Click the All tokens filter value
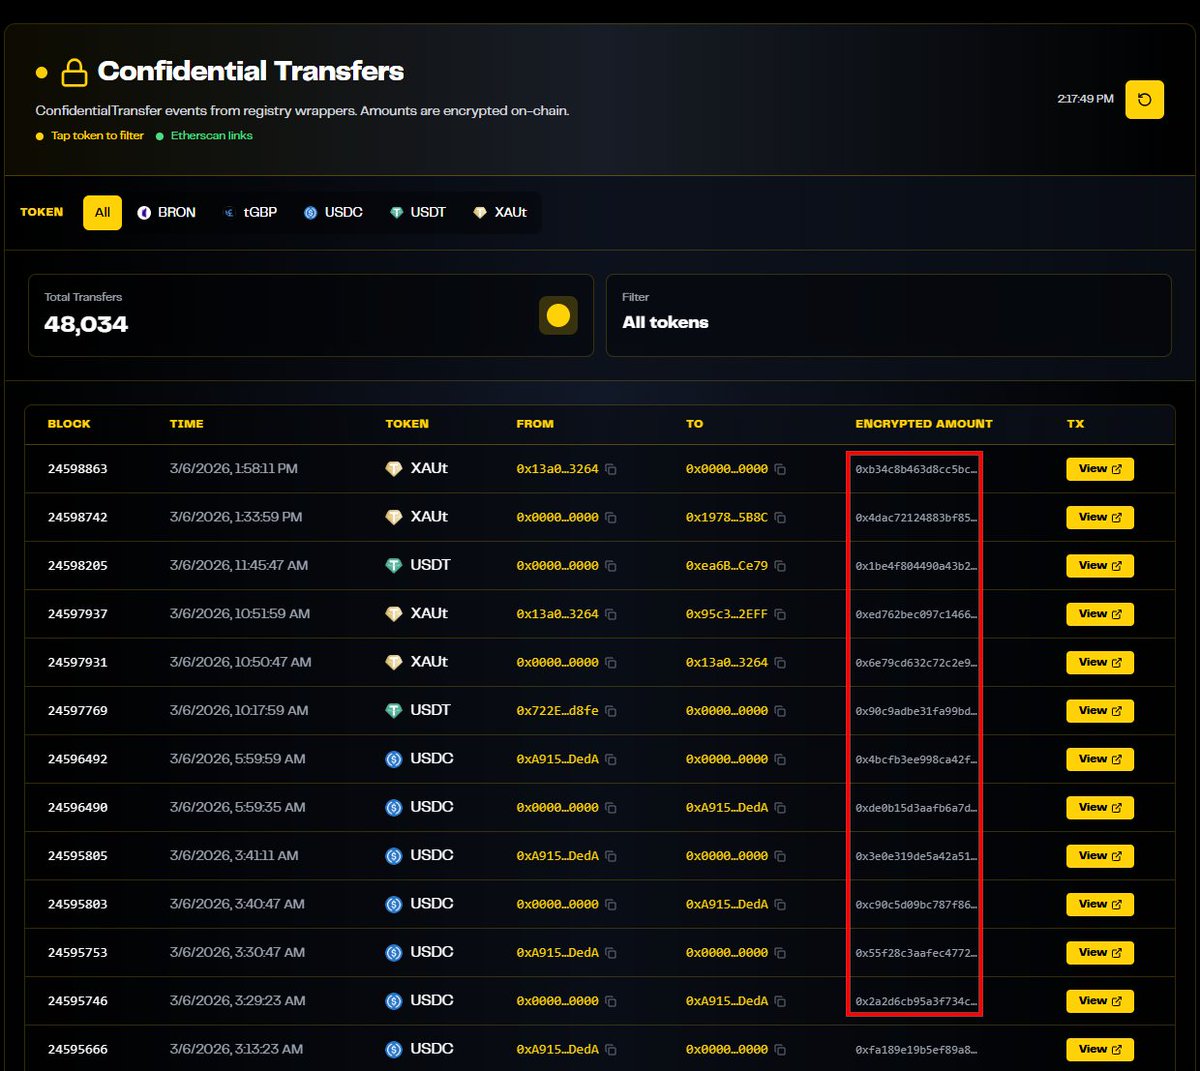The image size is (1200, 1071). pyautogui.click(x=665, y=323)
